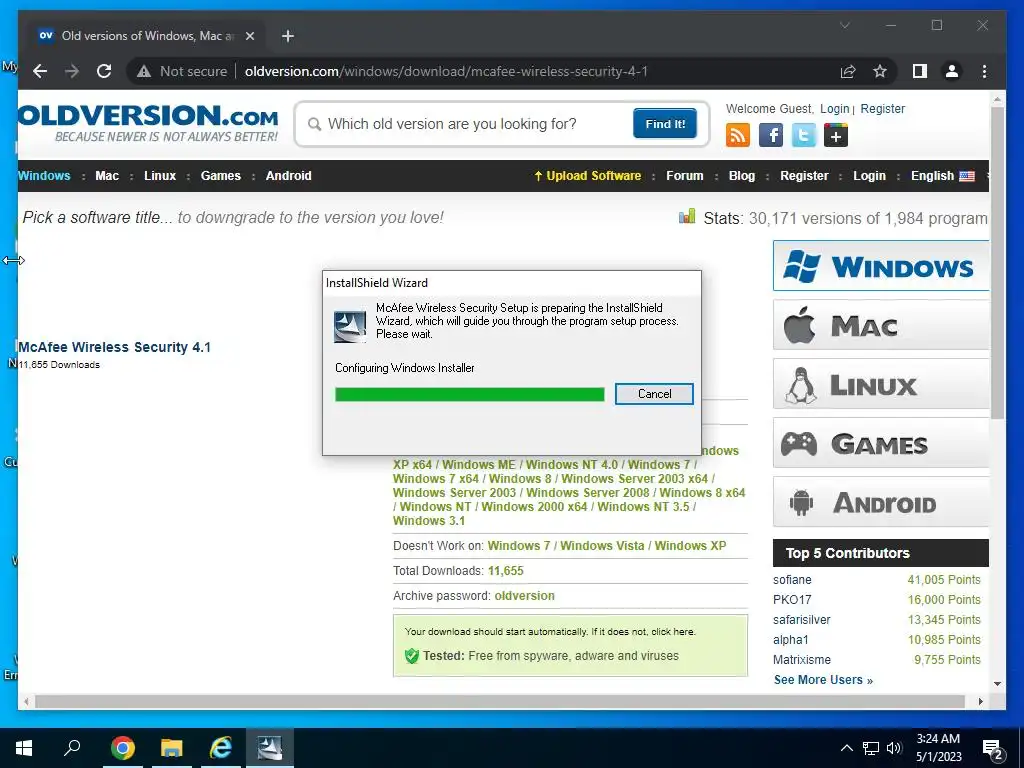Click the InstallShield taskbar icon

click(270, 748)
